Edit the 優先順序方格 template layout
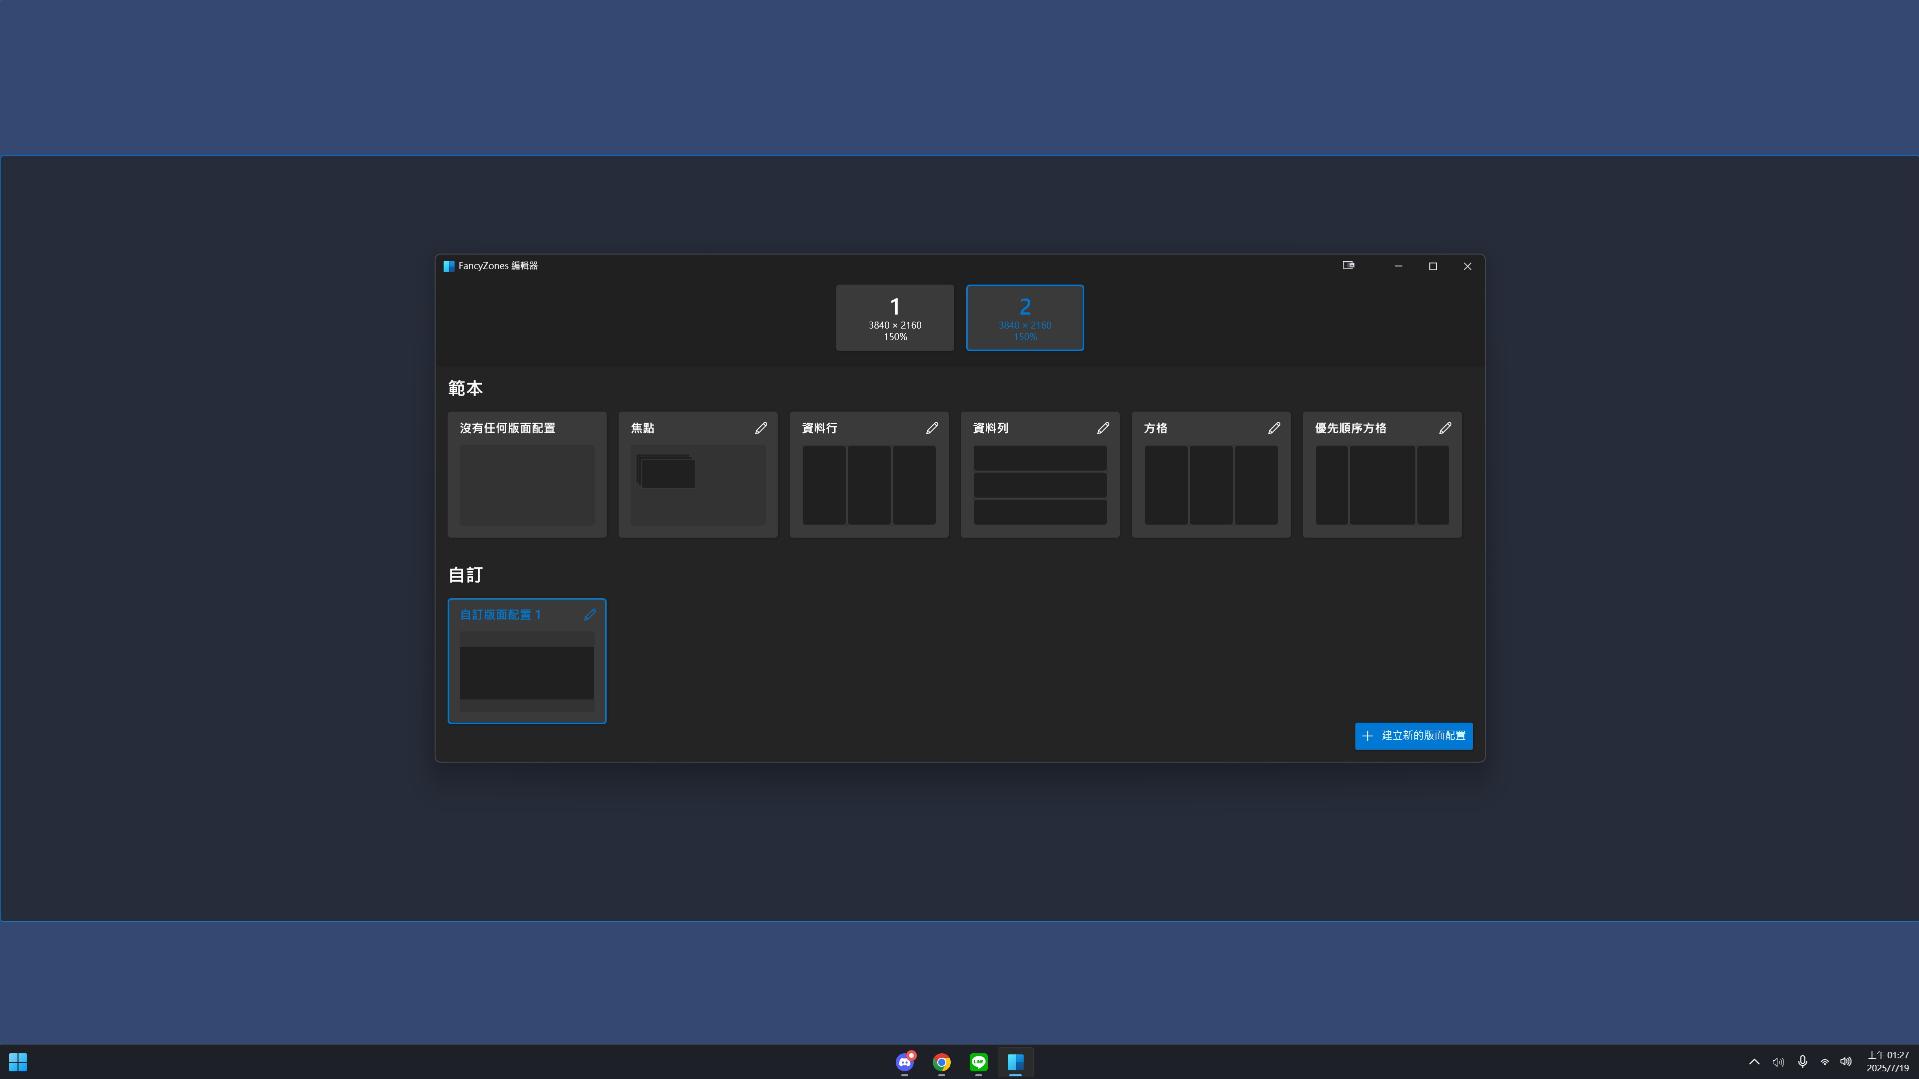 [x=1445, y=428]
